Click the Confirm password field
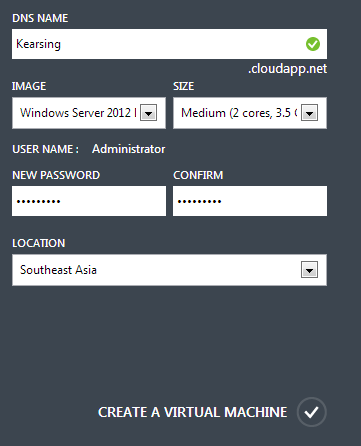This screenshot has height=446, width=361. [250, 201]
